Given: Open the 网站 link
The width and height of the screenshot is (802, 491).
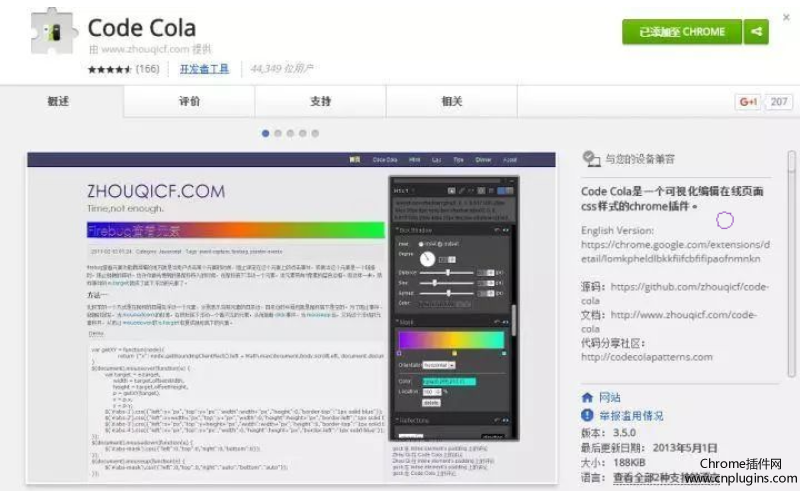Looking at the screenshot, I should pyautogui.click(x=610, y=397).
